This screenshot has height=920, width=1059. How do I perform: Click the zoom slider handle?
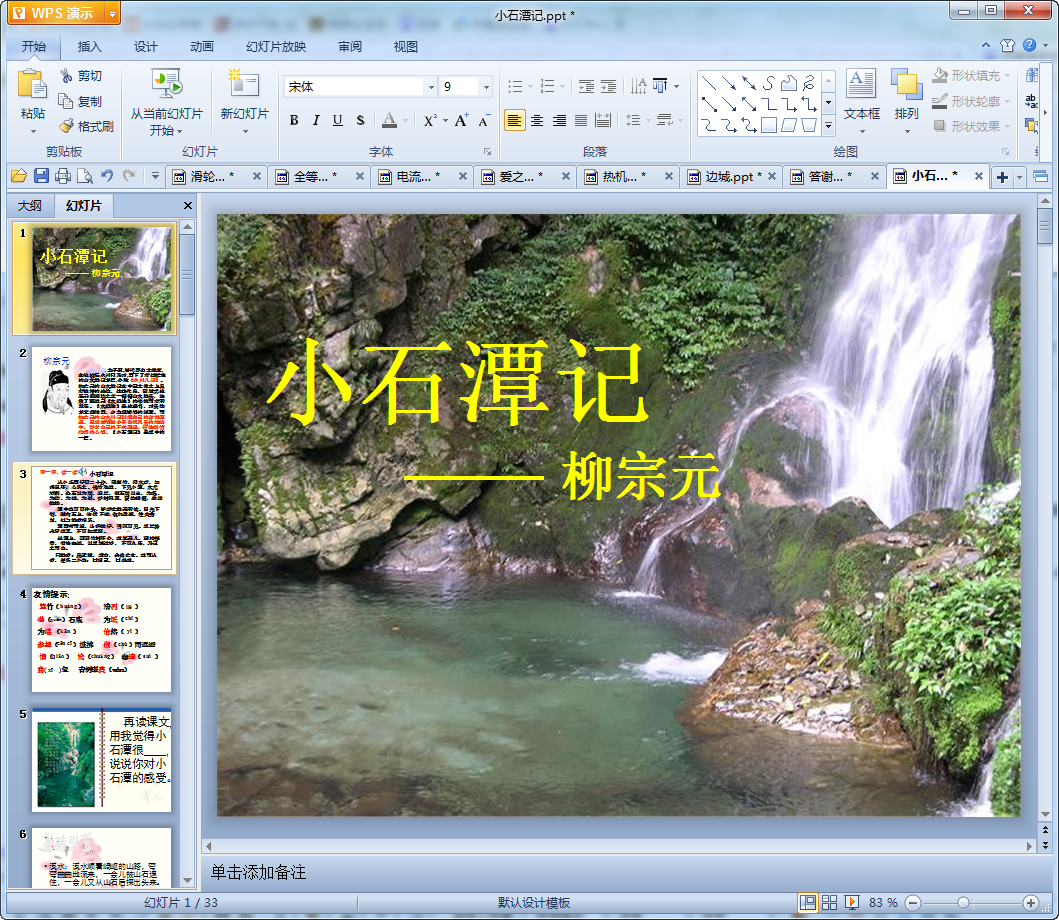pyautogui.click(x=964, y=902)
